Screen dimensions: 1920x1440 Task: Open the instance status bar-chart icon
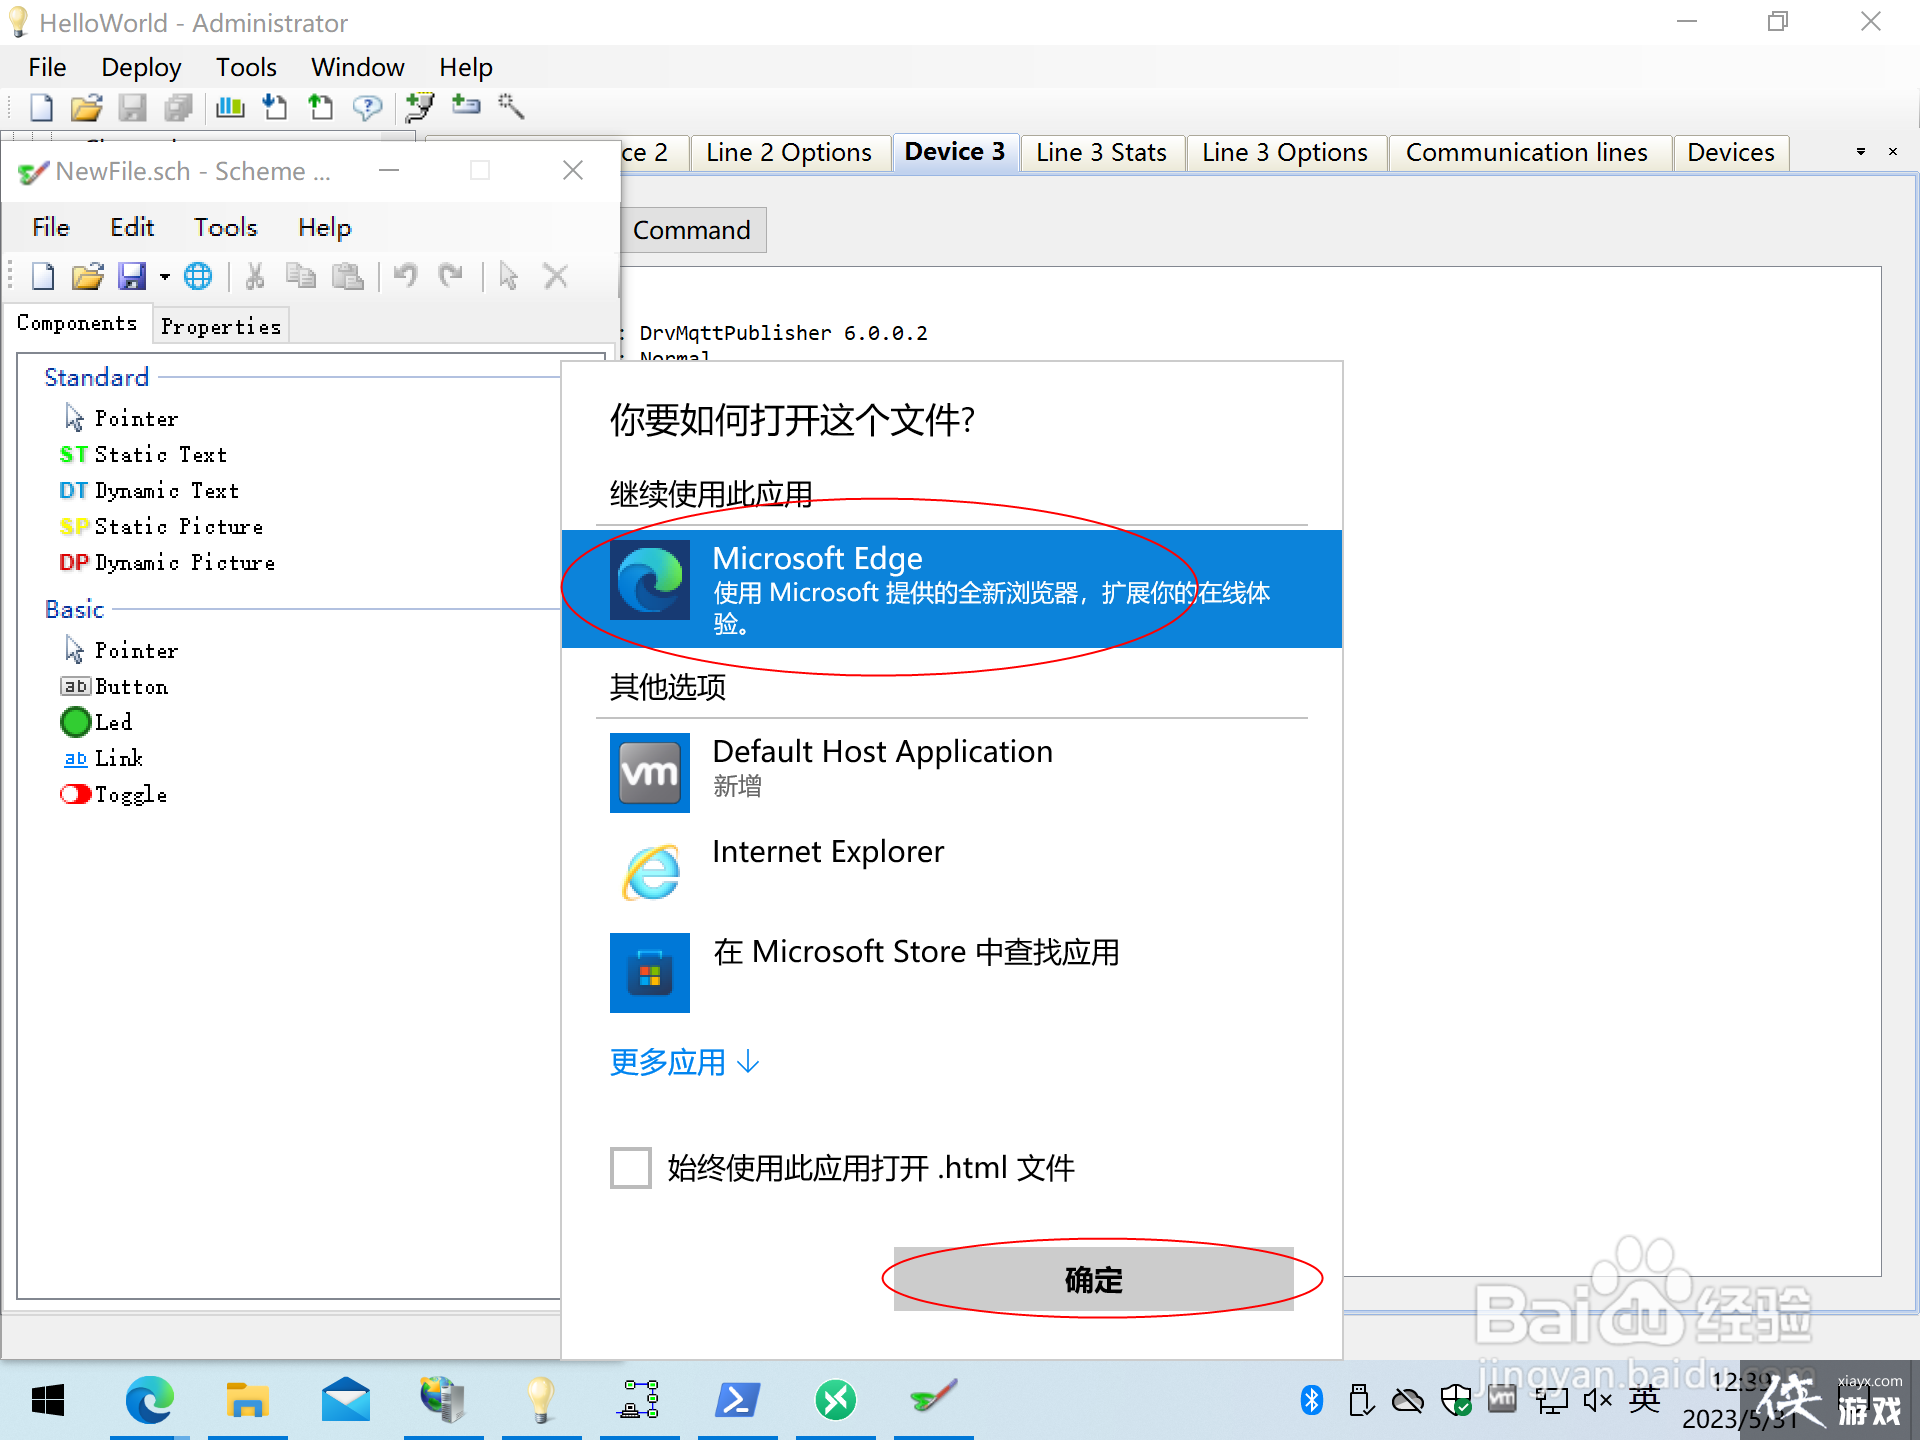[x=230, y=107]
